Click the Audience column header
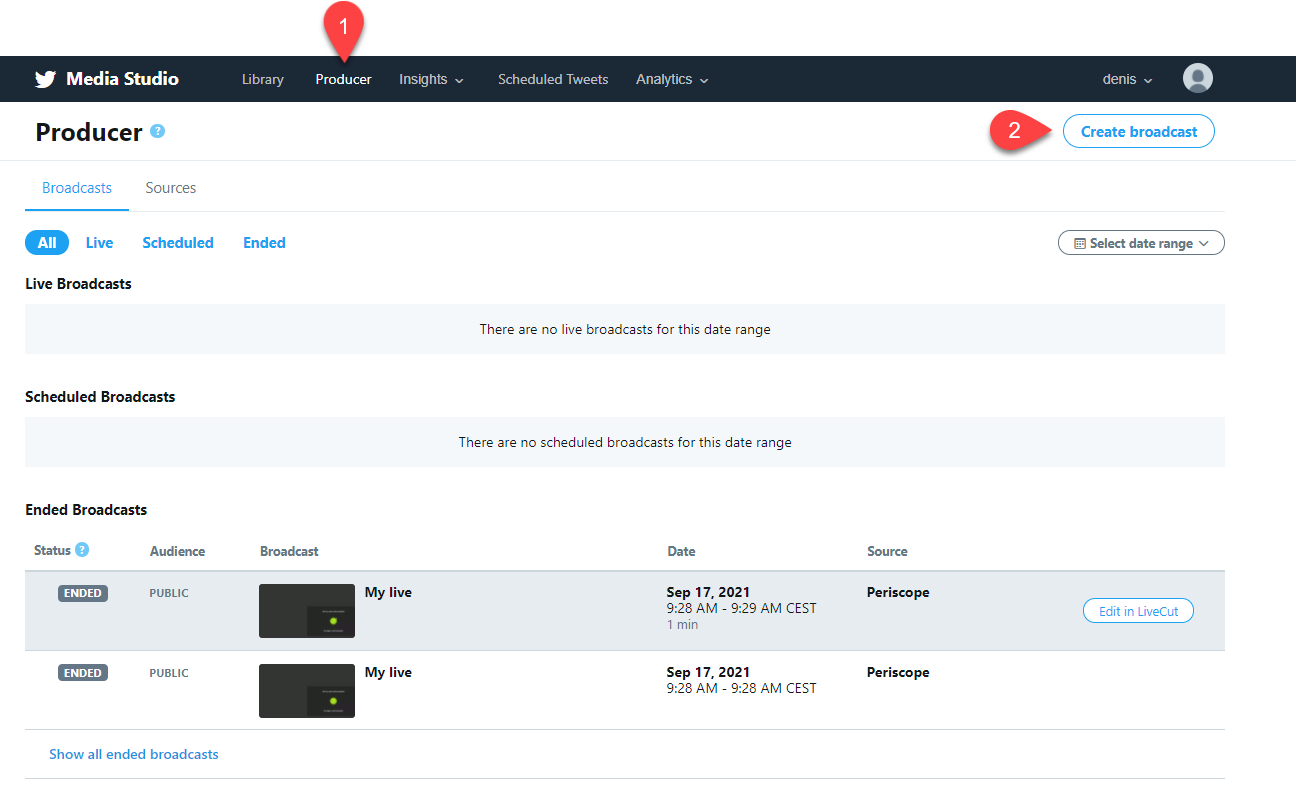The height and width of the screenshot is (796, 1296). (x=177, y=551)
